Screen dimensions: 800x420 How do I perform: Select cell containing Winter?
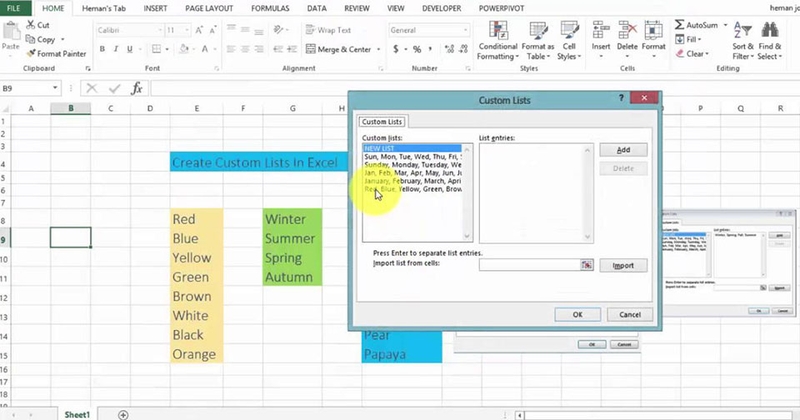coord(292,219)
